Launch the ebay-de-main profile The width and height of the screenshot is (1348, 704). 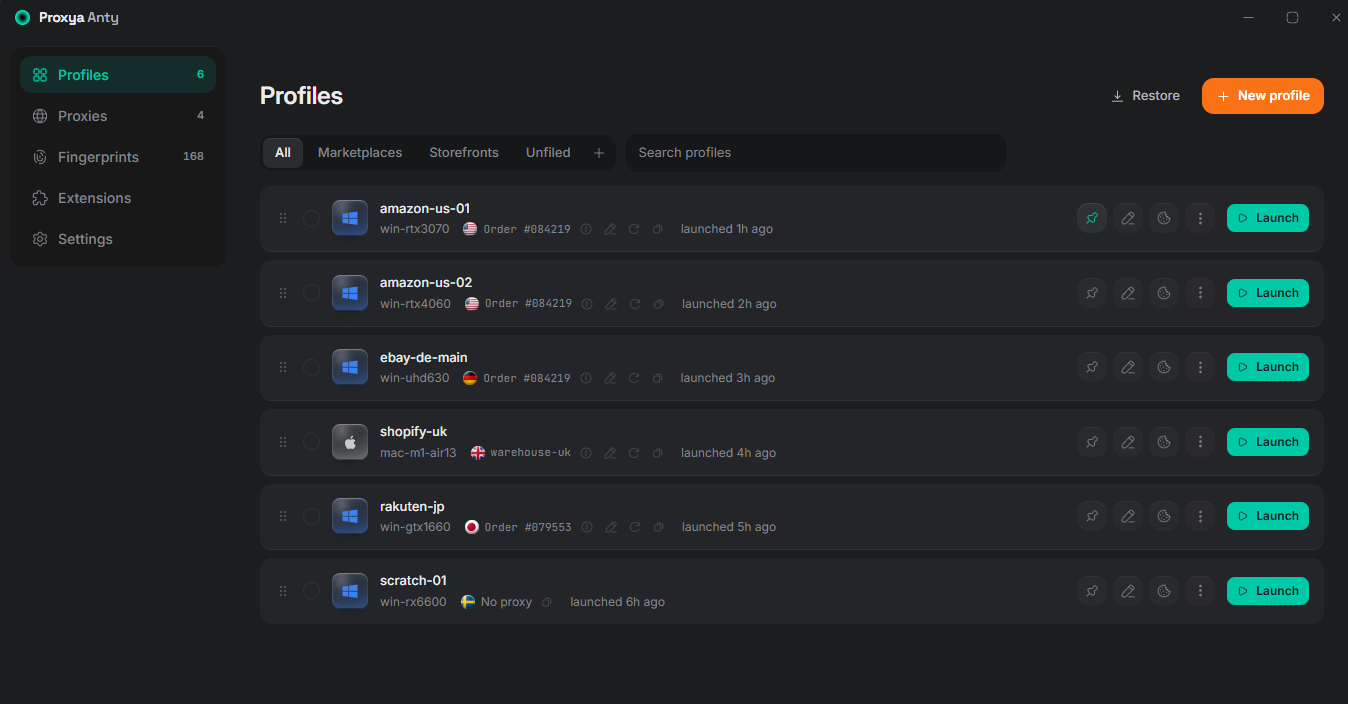pyautogui.click(x=1268, y=367)
